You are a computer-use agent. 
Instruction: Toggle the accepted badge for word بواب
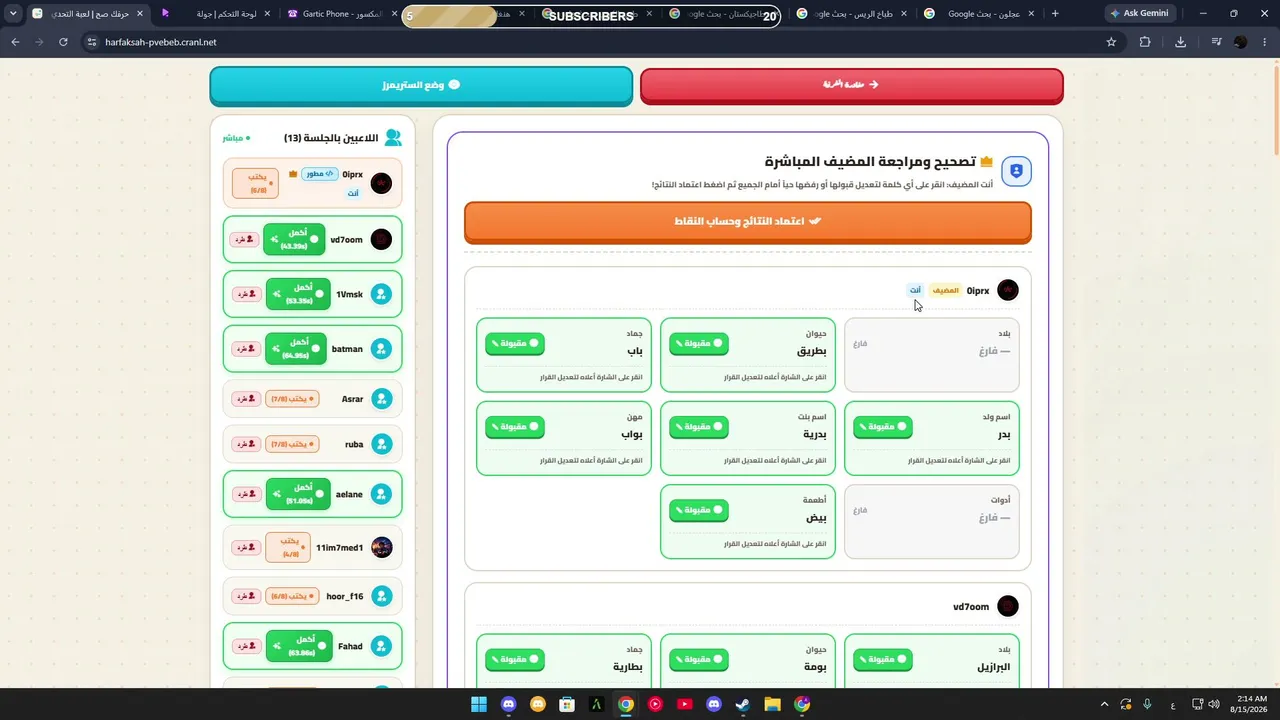[515, 427]
